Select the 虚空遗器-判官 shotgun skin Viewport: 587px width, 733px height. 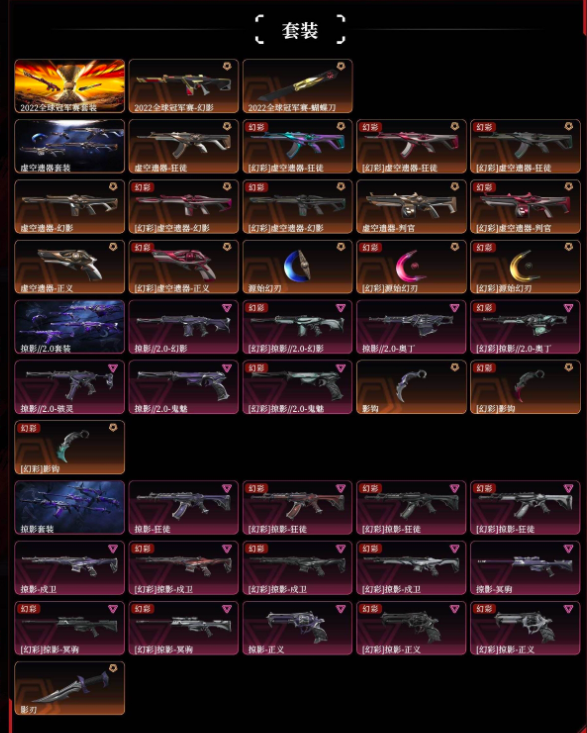[411, 207]
